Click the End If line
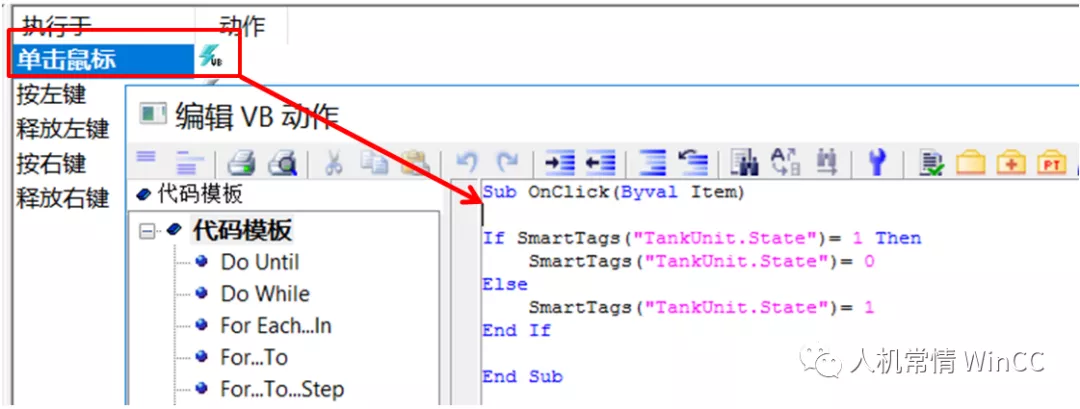 [517, 331]
